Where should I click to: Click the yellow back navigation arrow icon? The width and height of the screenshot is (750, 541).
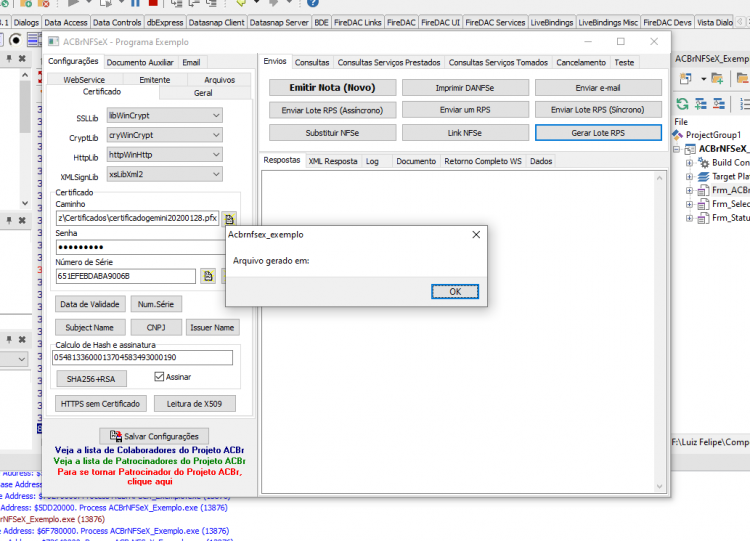click(241, 3)
